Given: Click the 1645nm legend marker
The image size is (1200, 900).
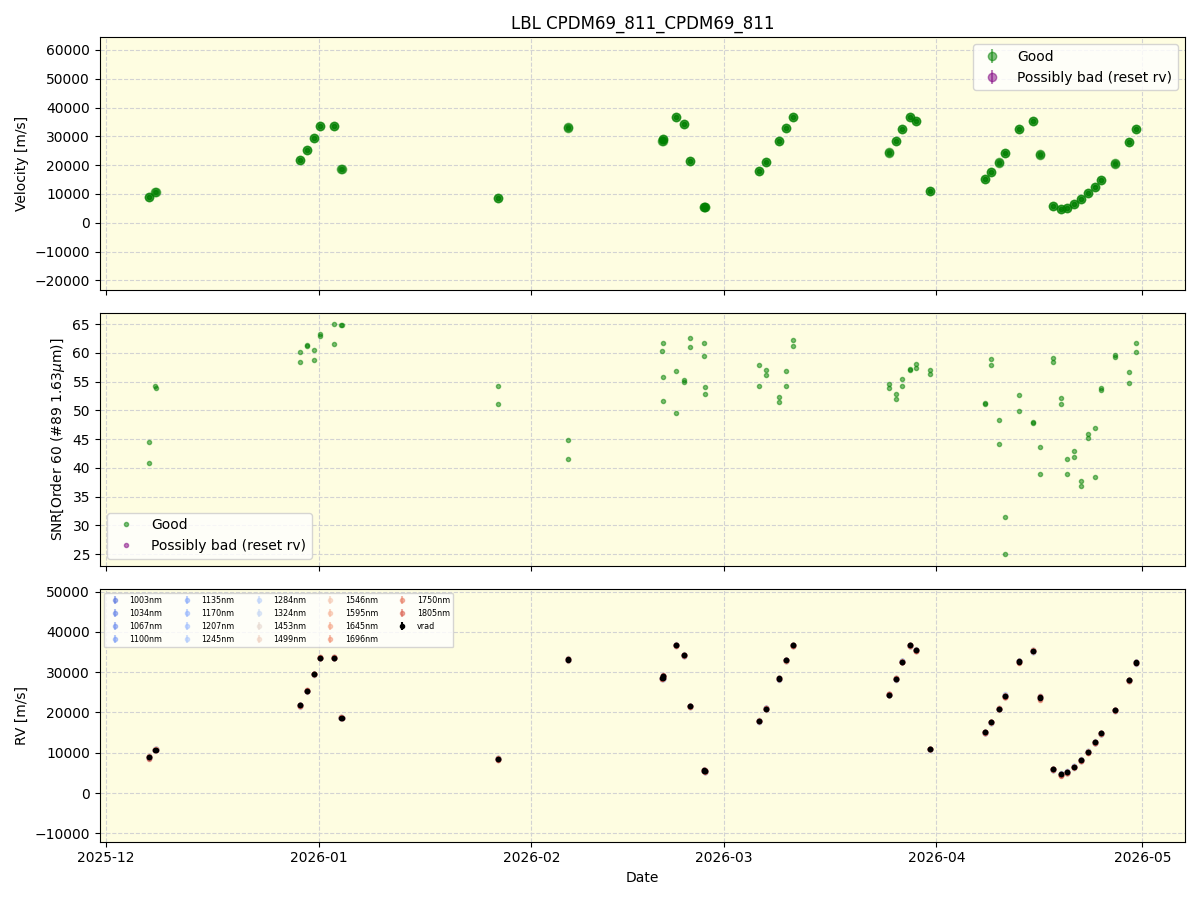Looking at the screenshot, I should (x=331, y=626).
